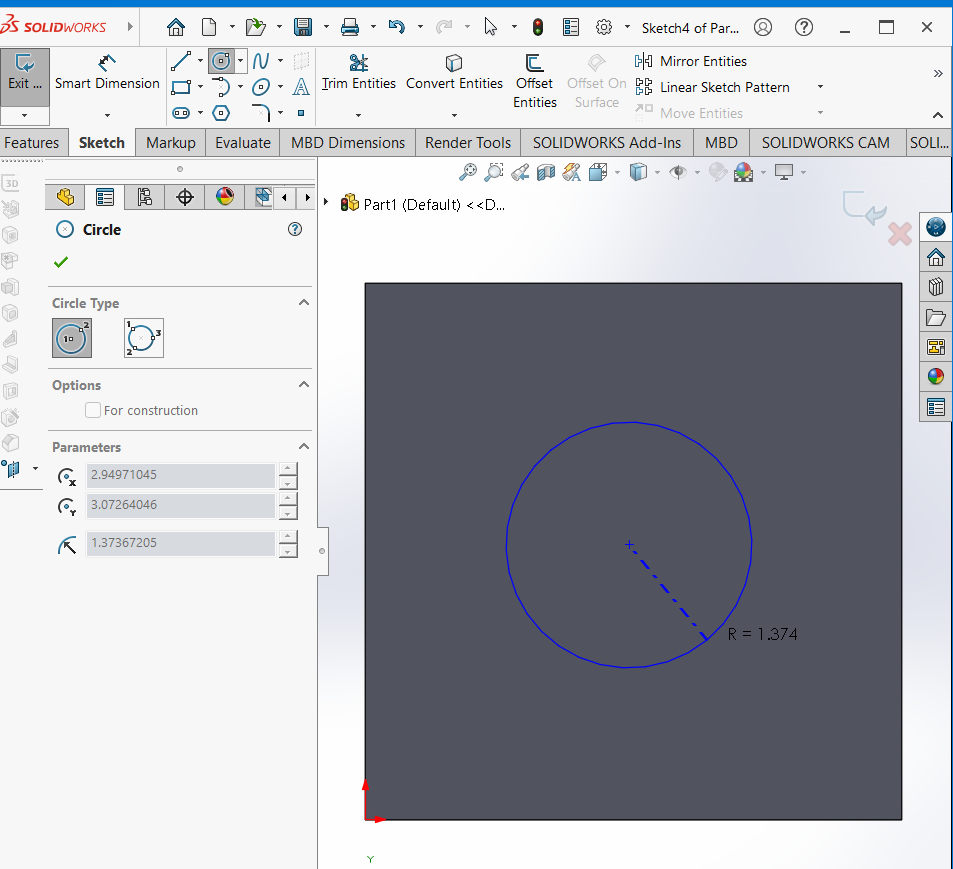Open the Appearances task pane icon

(x=936, y=376)
